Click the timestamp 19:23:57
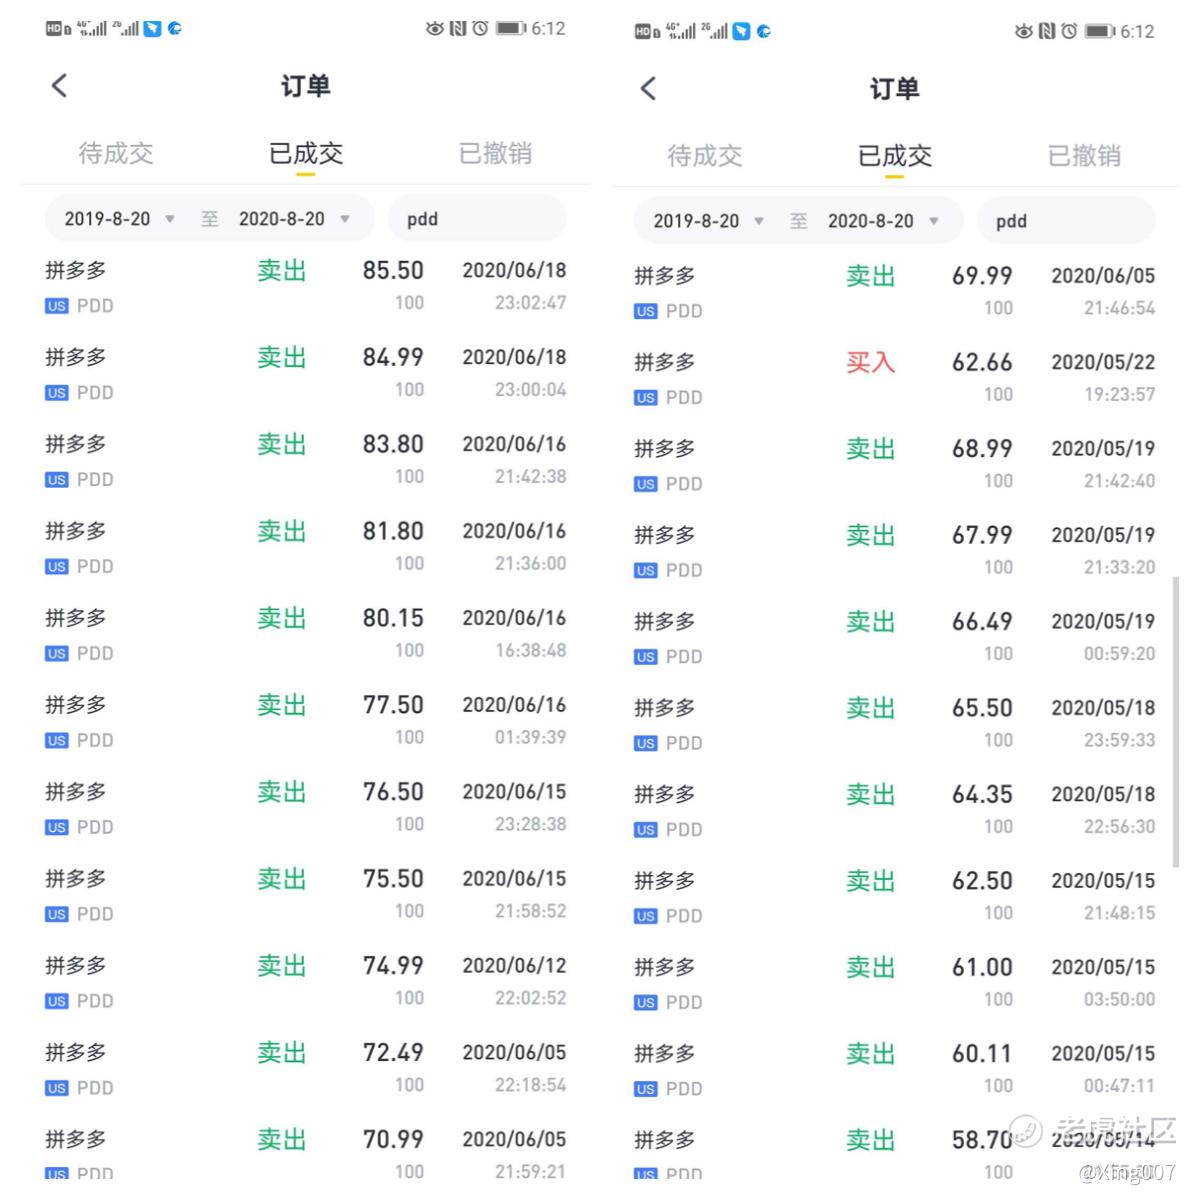The image size is (1200, 1200). pos(1119,395)
